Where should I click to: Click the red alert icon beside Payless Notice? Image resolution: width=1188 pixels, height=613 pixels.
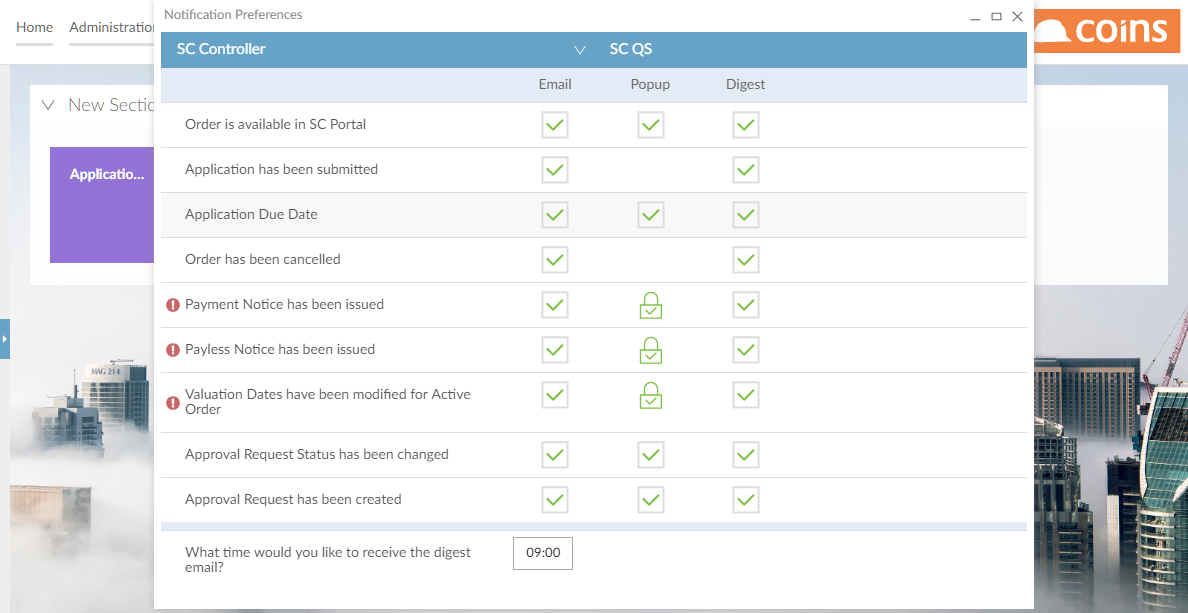[x=173, y=350]
